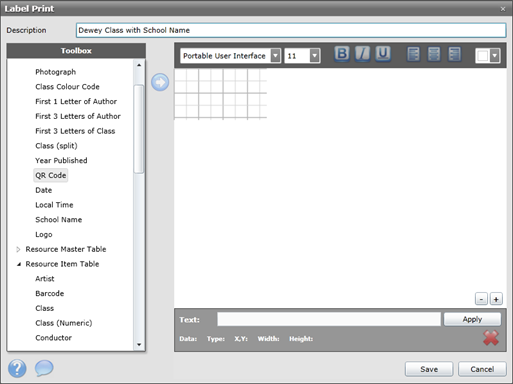Open the font family dropdown
This screenshot has width=513, height=384.
click(x=276, y=56)
